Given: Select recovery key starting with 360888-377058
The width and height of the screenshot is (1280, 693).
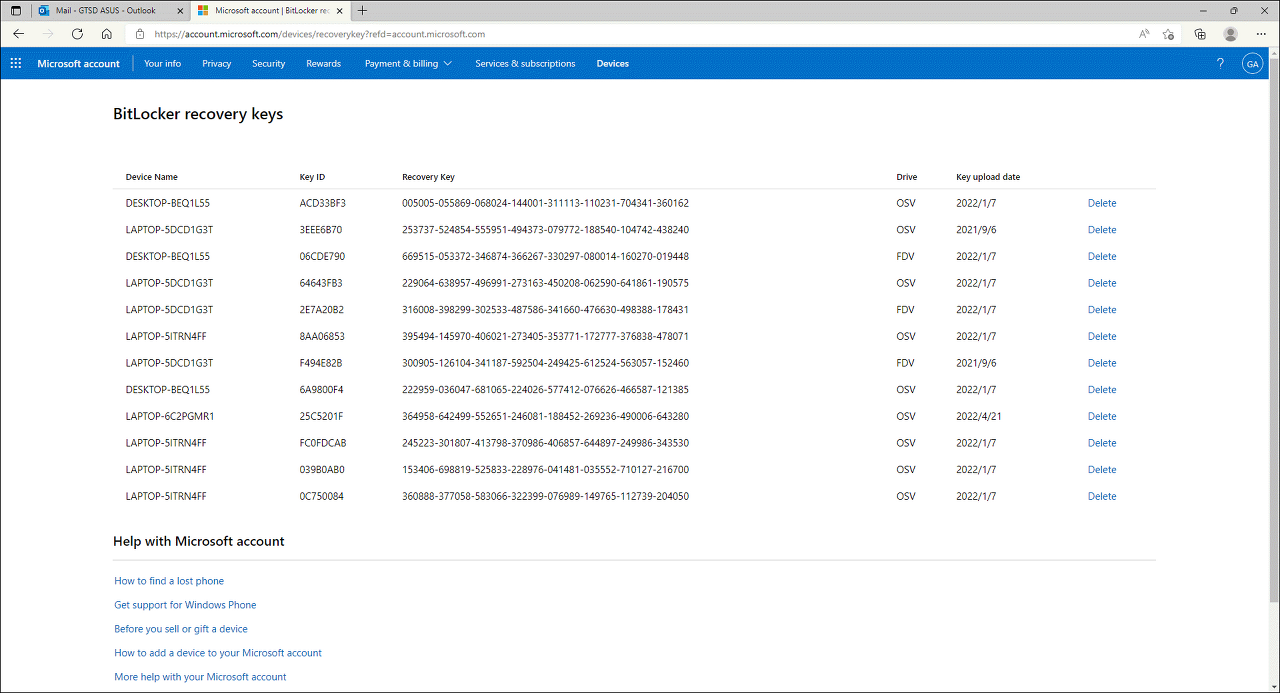Looking at the screenshot, I should coord(545,496).
